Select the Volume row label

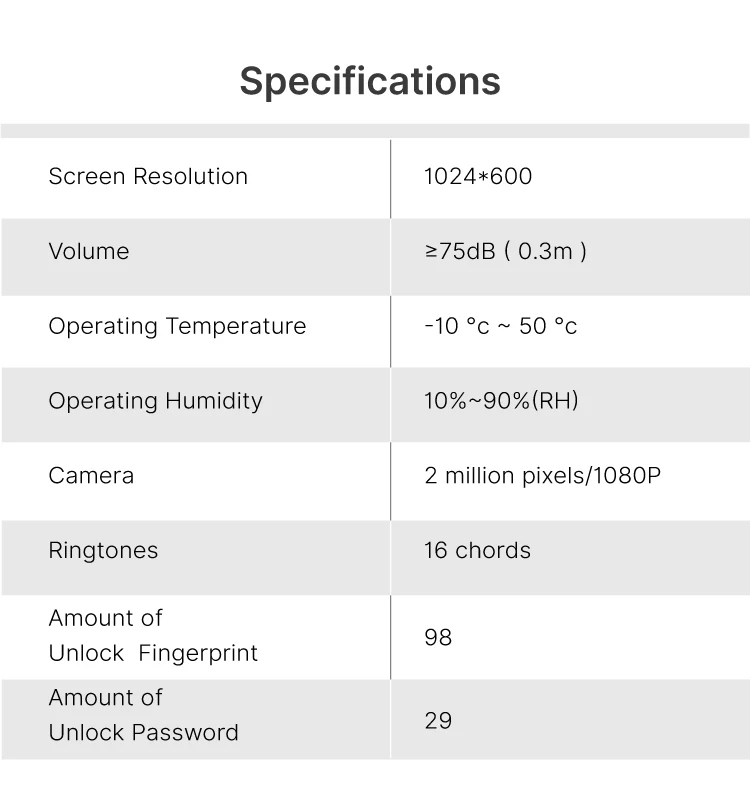coord(89,251)
